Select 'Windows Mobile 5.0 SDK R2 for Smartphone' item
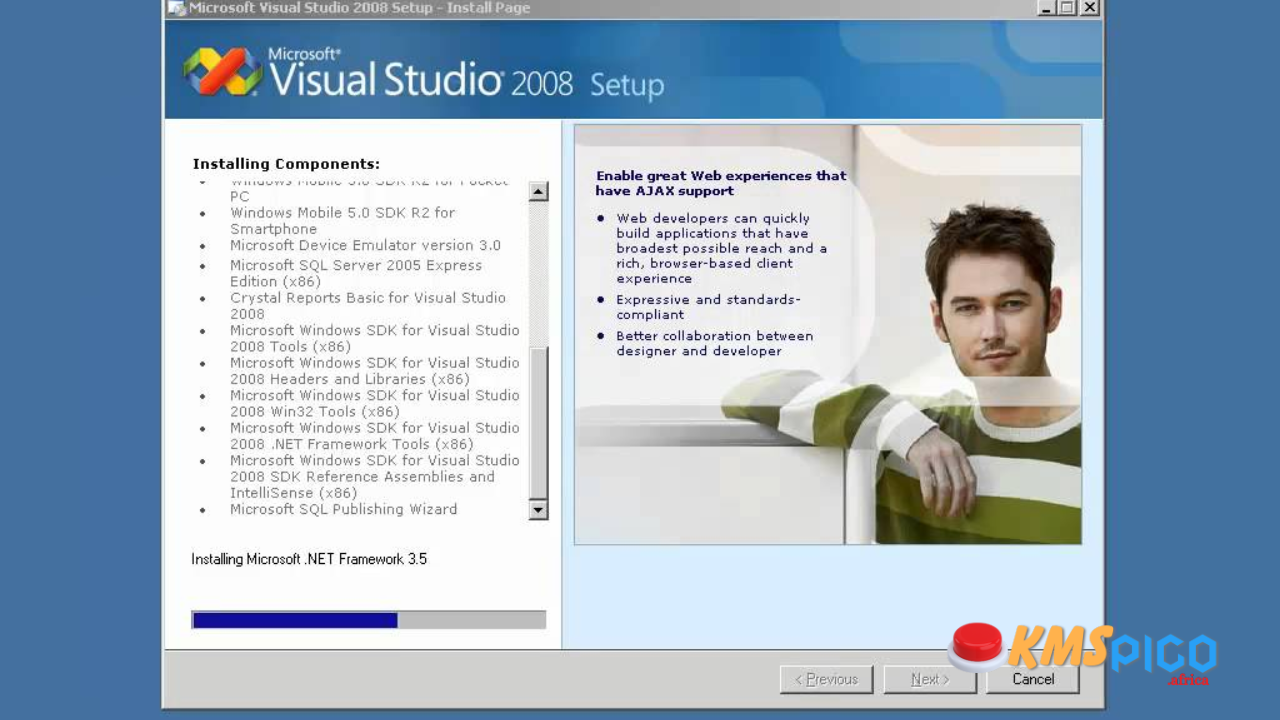Screen dimensions: 1280x720 [x=342, y=220]
